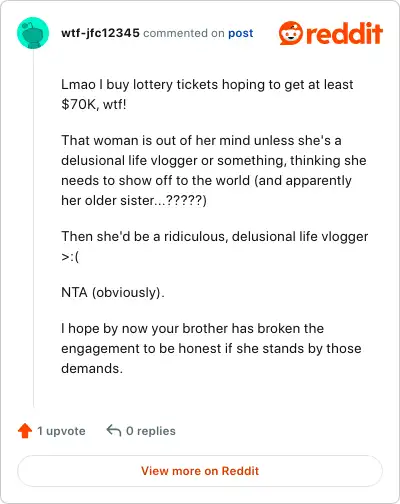
Task: Click the "commented on" text
Action: point(184,33)
